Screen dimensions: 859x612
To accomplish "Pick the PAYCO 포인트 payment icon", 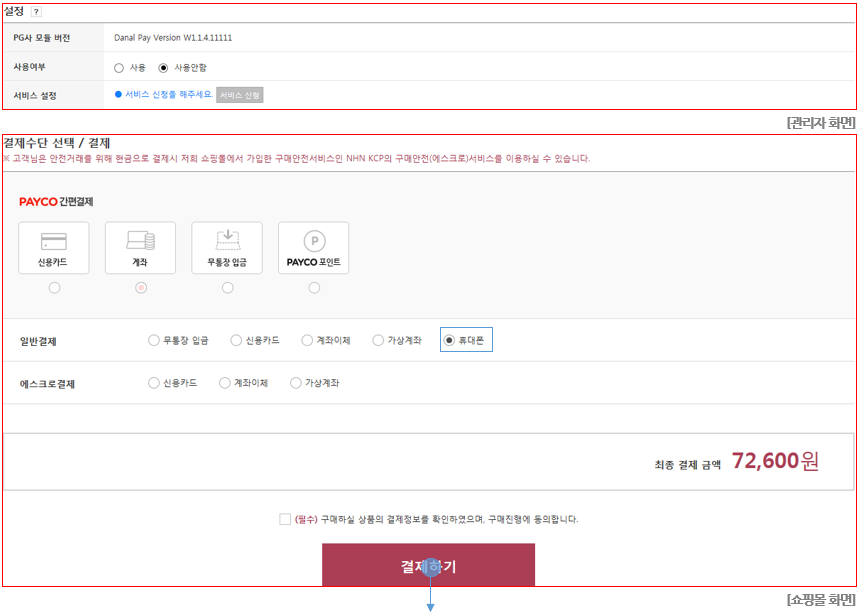I will click(313, 248).
